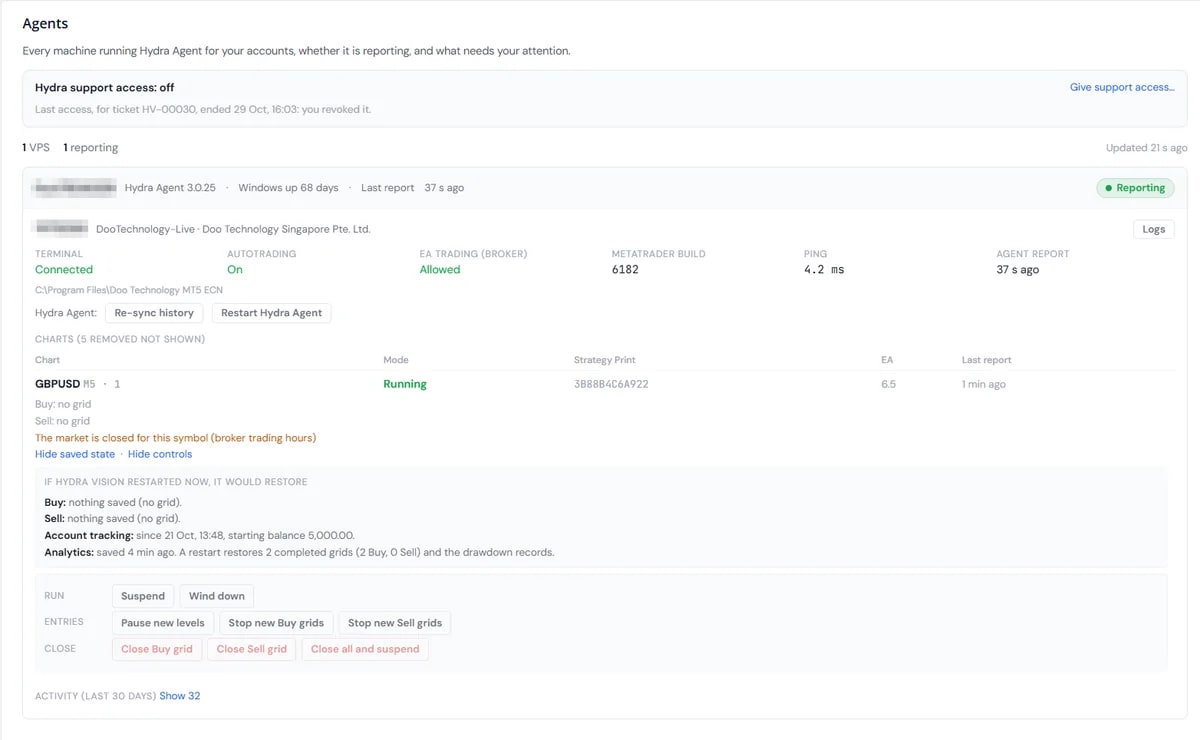Stop new Buy grids
The height and width of the screenshot is (740, 1200).
click(276, 623)
